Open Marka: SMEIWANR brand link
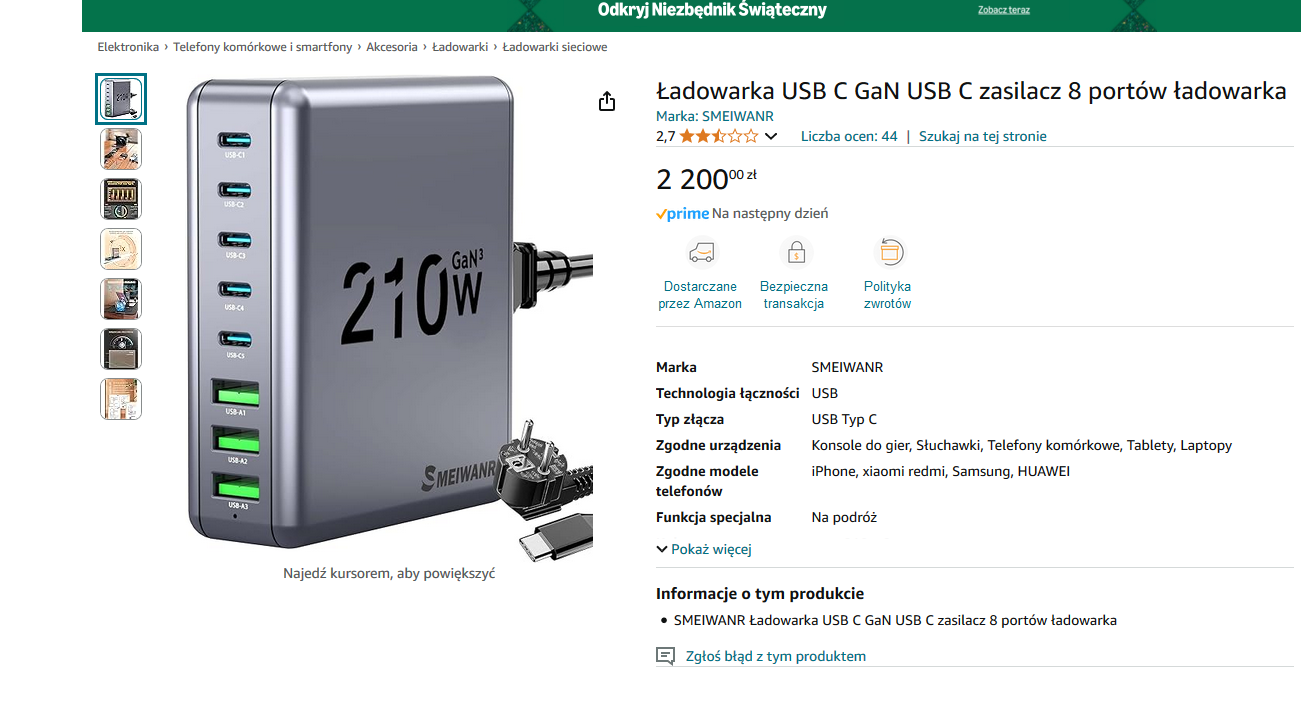Screen dimensions: 1301x702 [715, 116]
